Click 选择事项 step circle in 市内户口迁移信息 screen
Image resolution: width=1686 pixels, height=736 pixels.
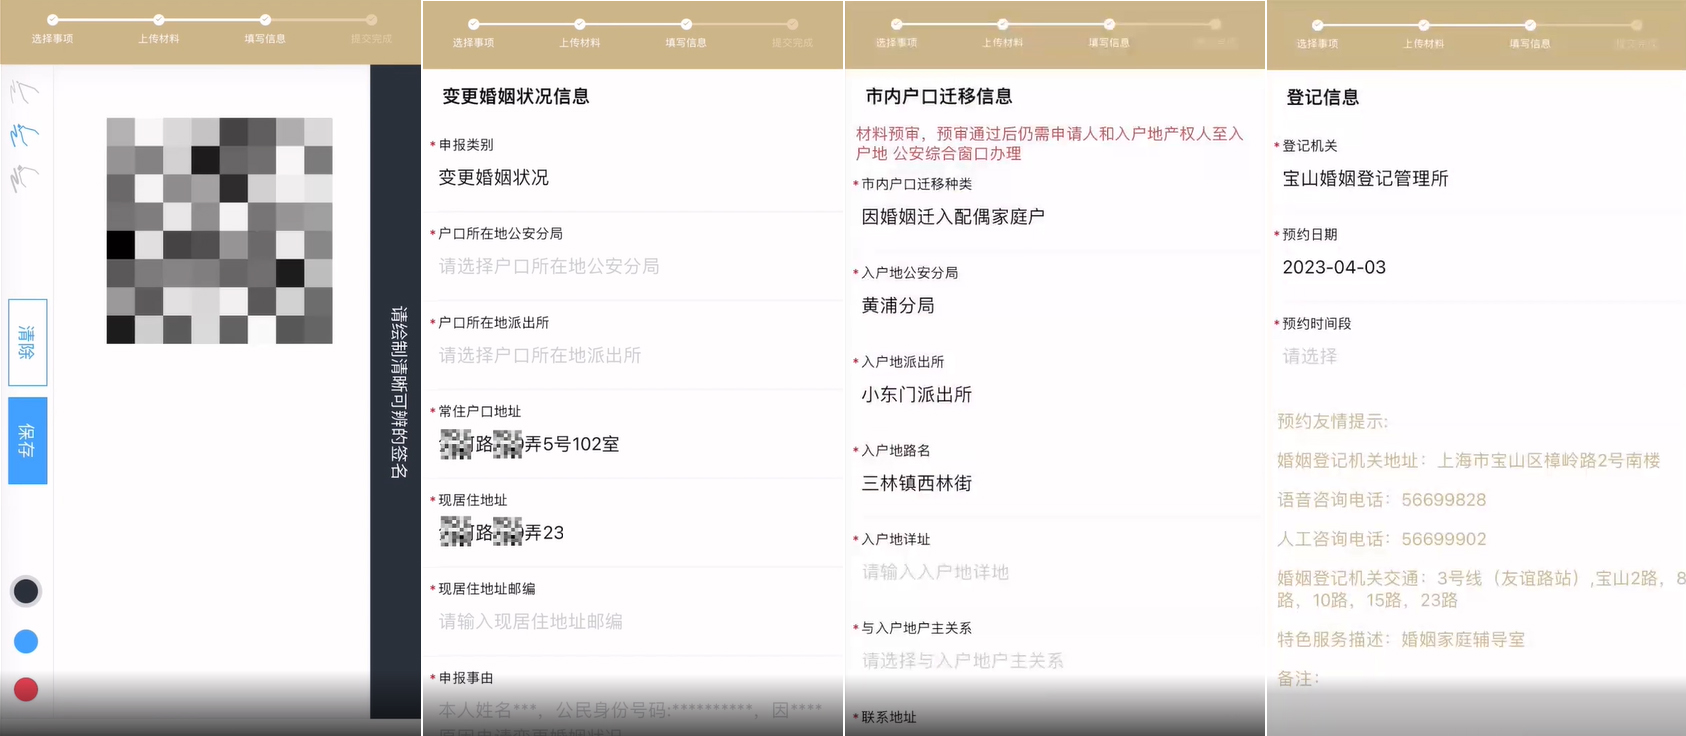(896, 24)
